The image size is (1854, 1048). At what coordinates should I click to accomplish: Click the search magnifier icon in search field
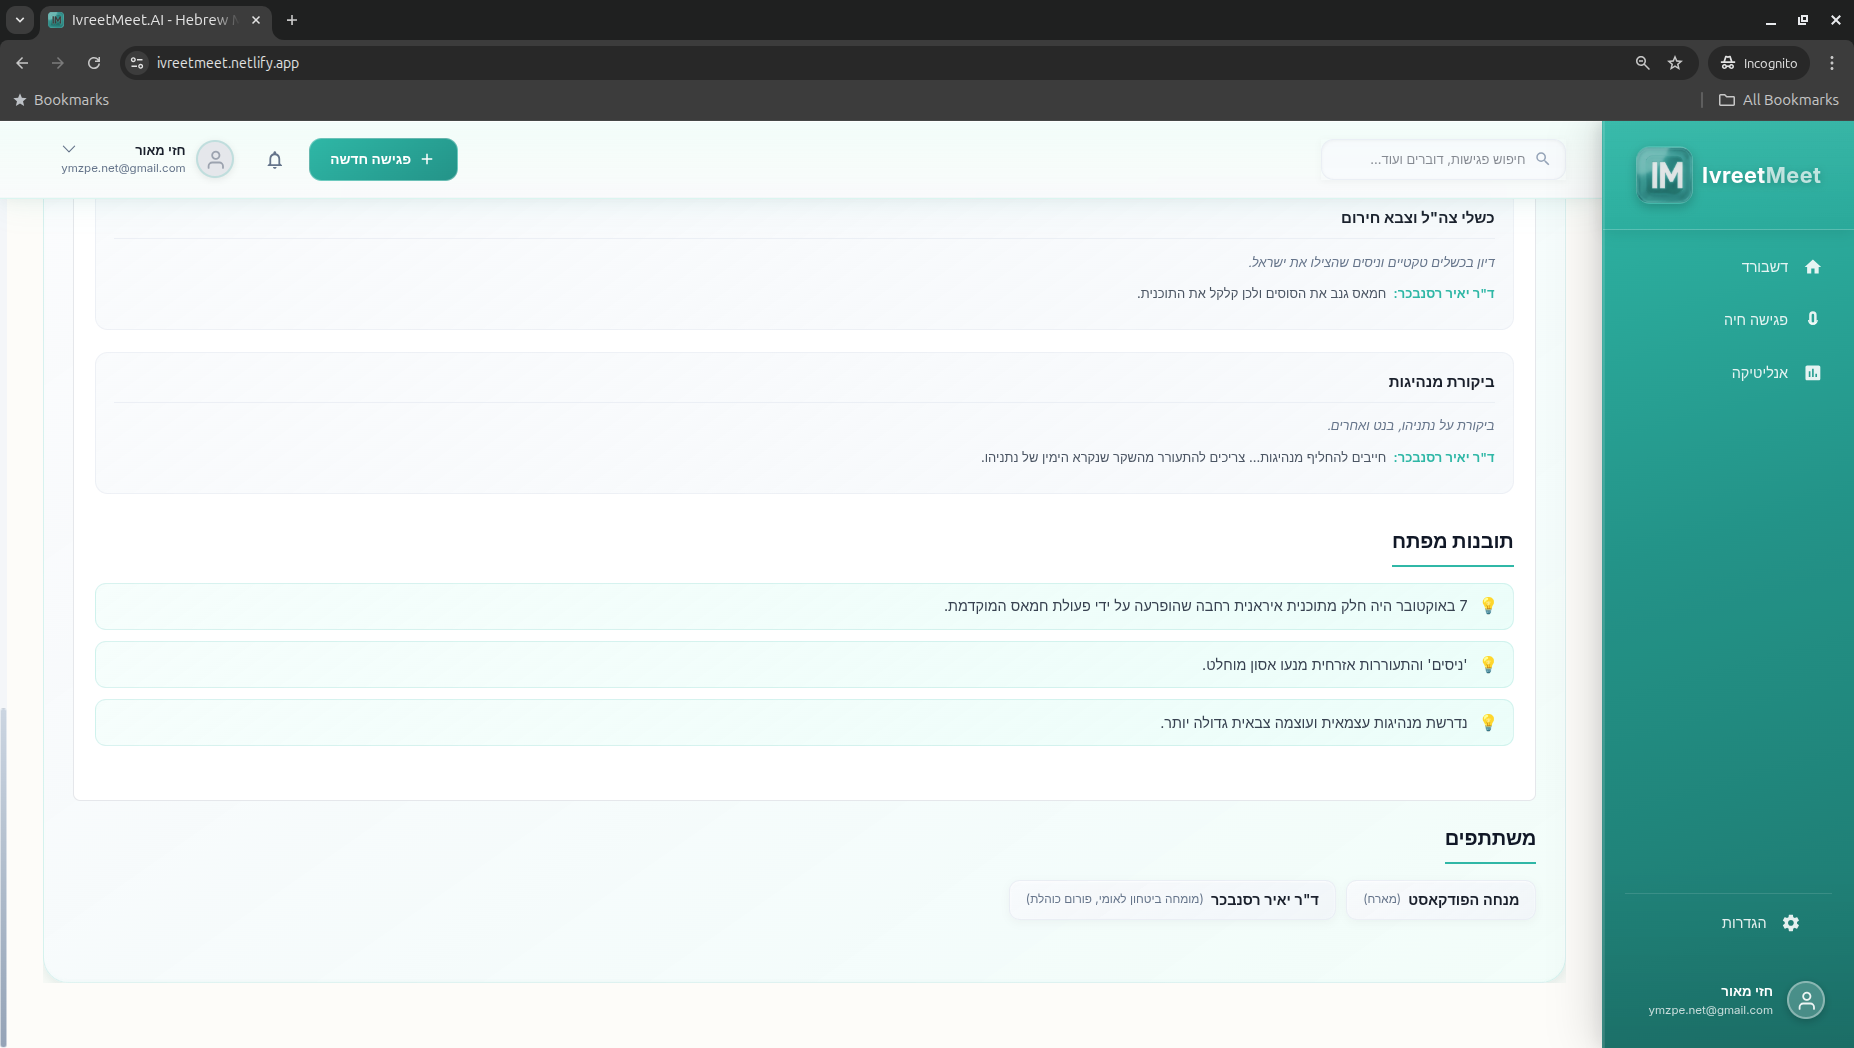1542,159
